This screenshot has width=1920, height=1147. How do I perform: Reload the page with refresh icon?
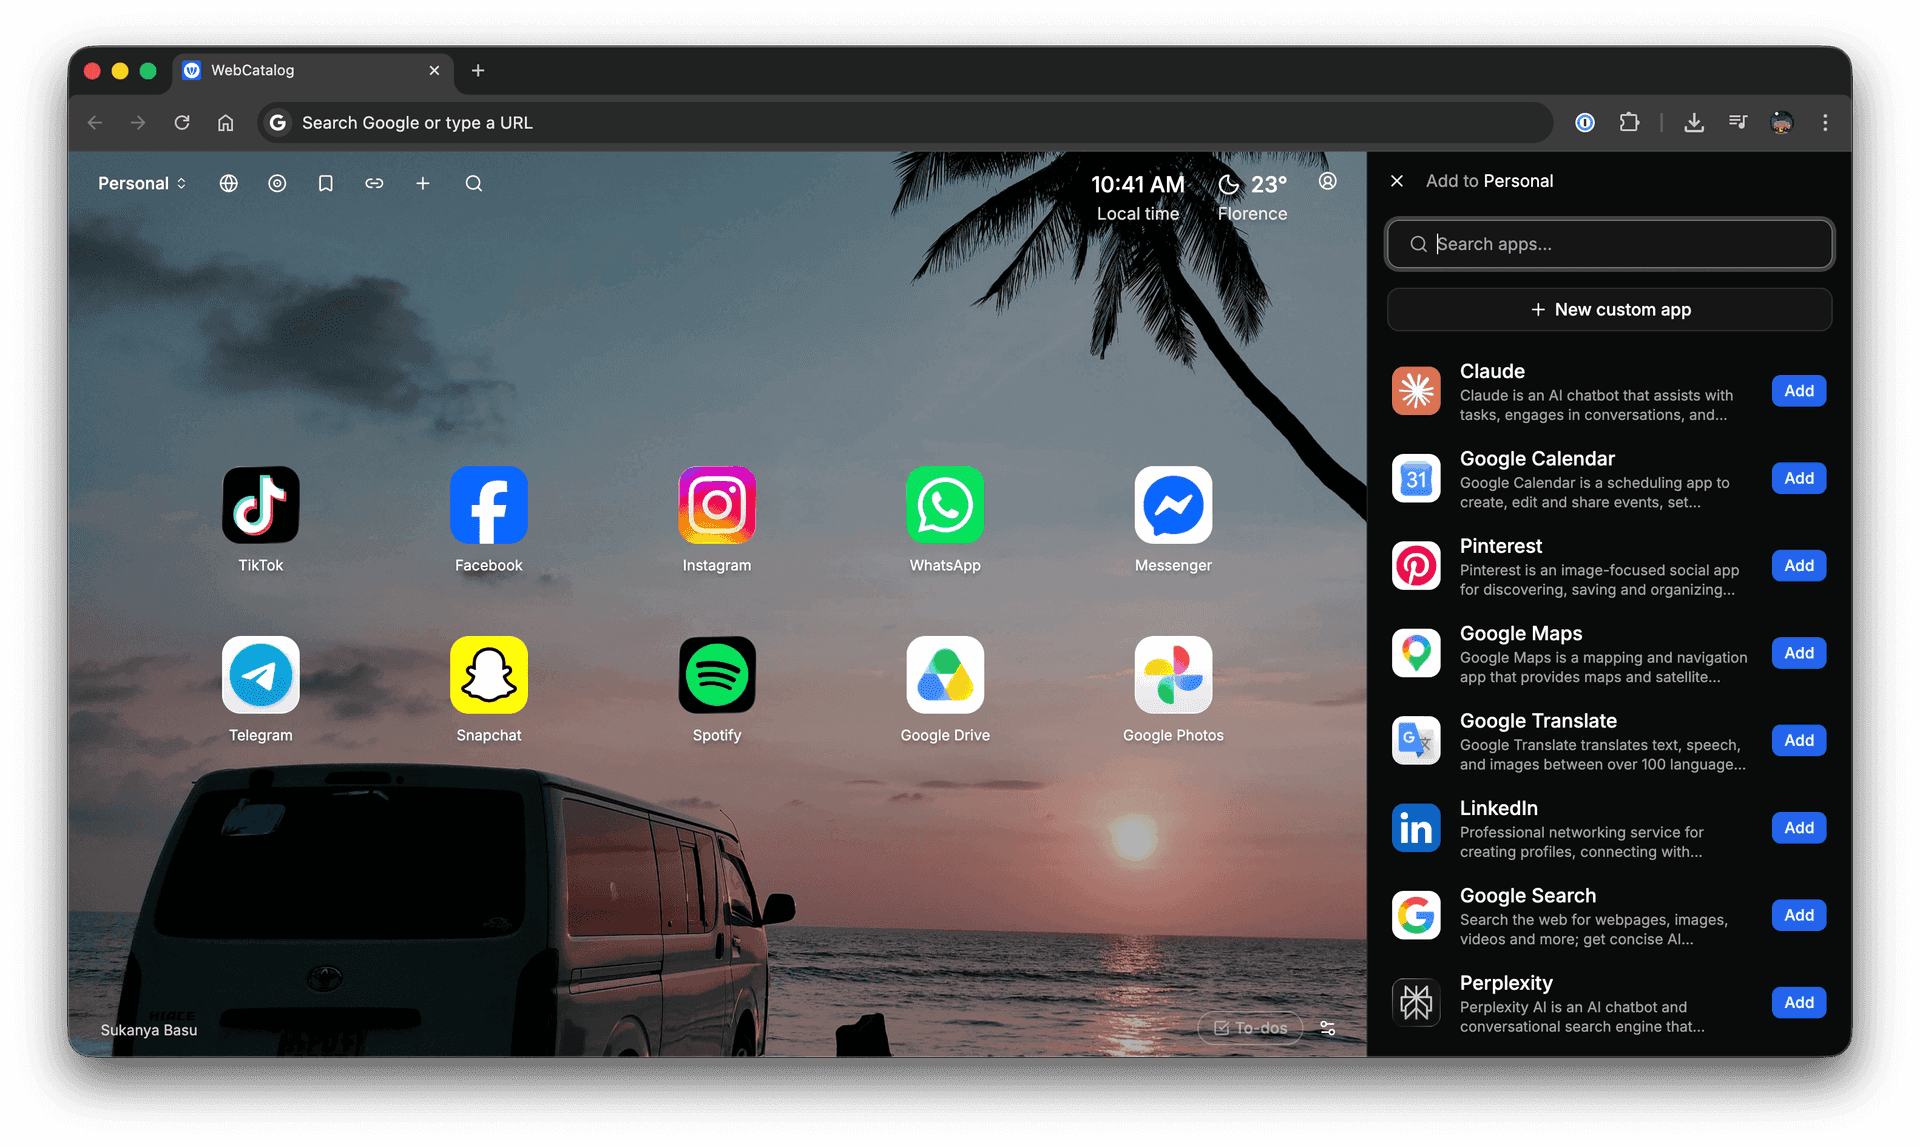[x=182, y=122]
